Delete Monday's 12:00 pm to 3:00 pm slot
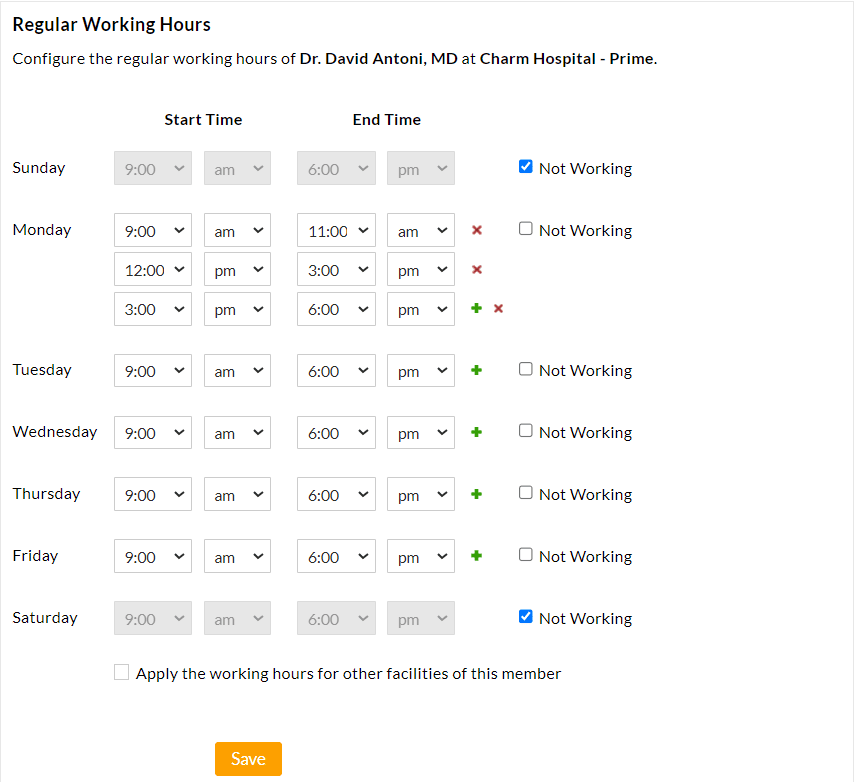Image resolution: width=854 pixels, height=782 pixels. [x=477, y=269]
